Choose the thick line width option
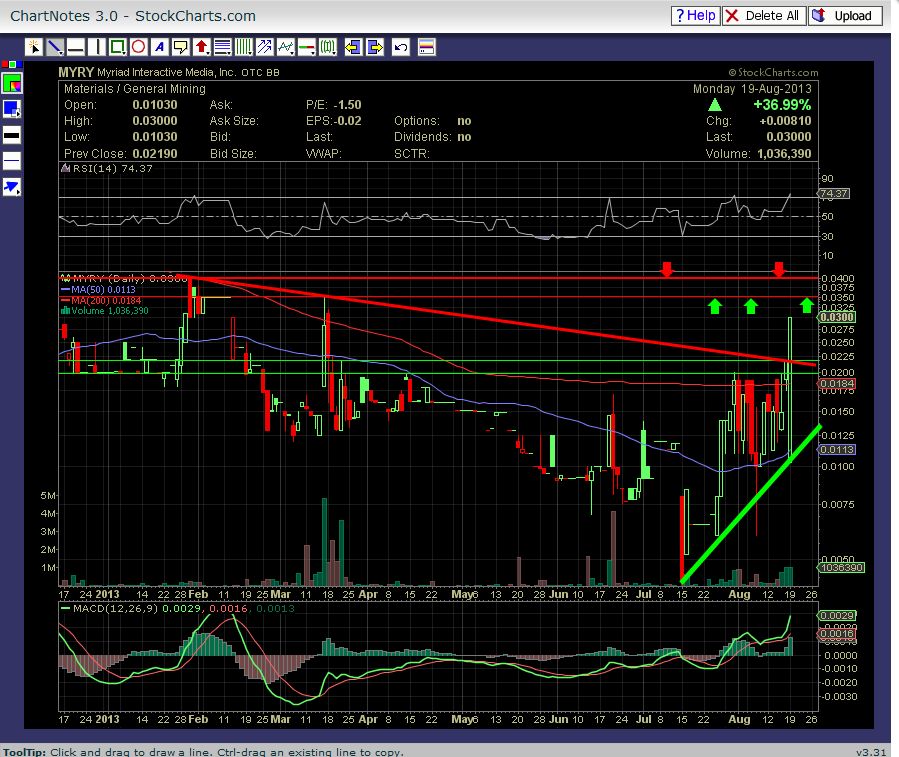Image resolution: width=899 pixels, height=757 pixels. click(x=12, y=136)
